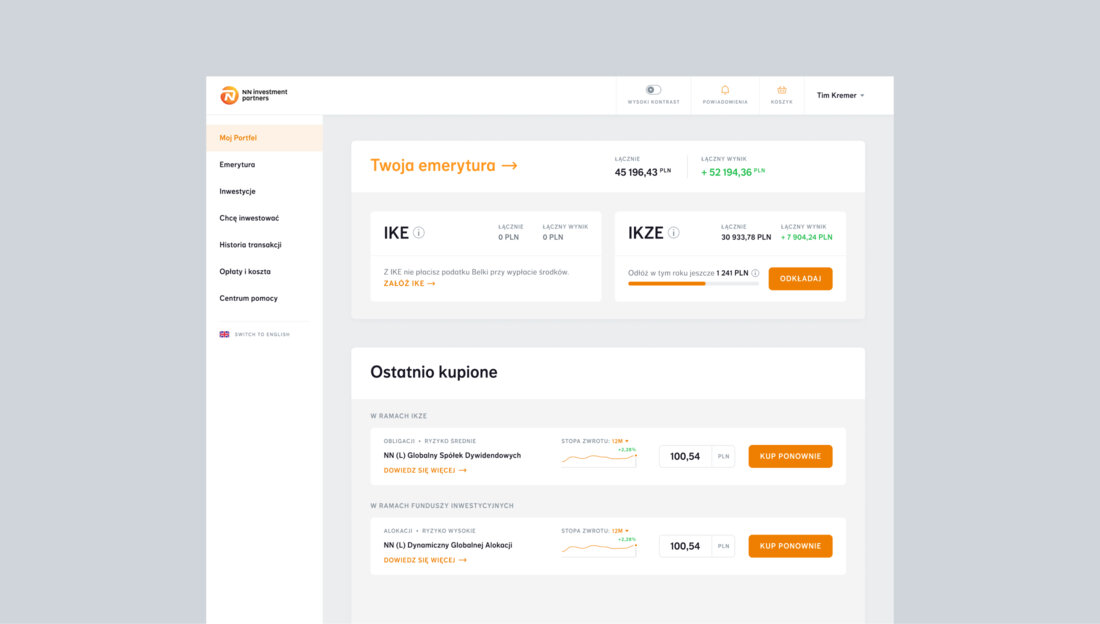Open notifications bell icon (Powiadomienia)
1100x624 pixels.
[x=725, y=90]
